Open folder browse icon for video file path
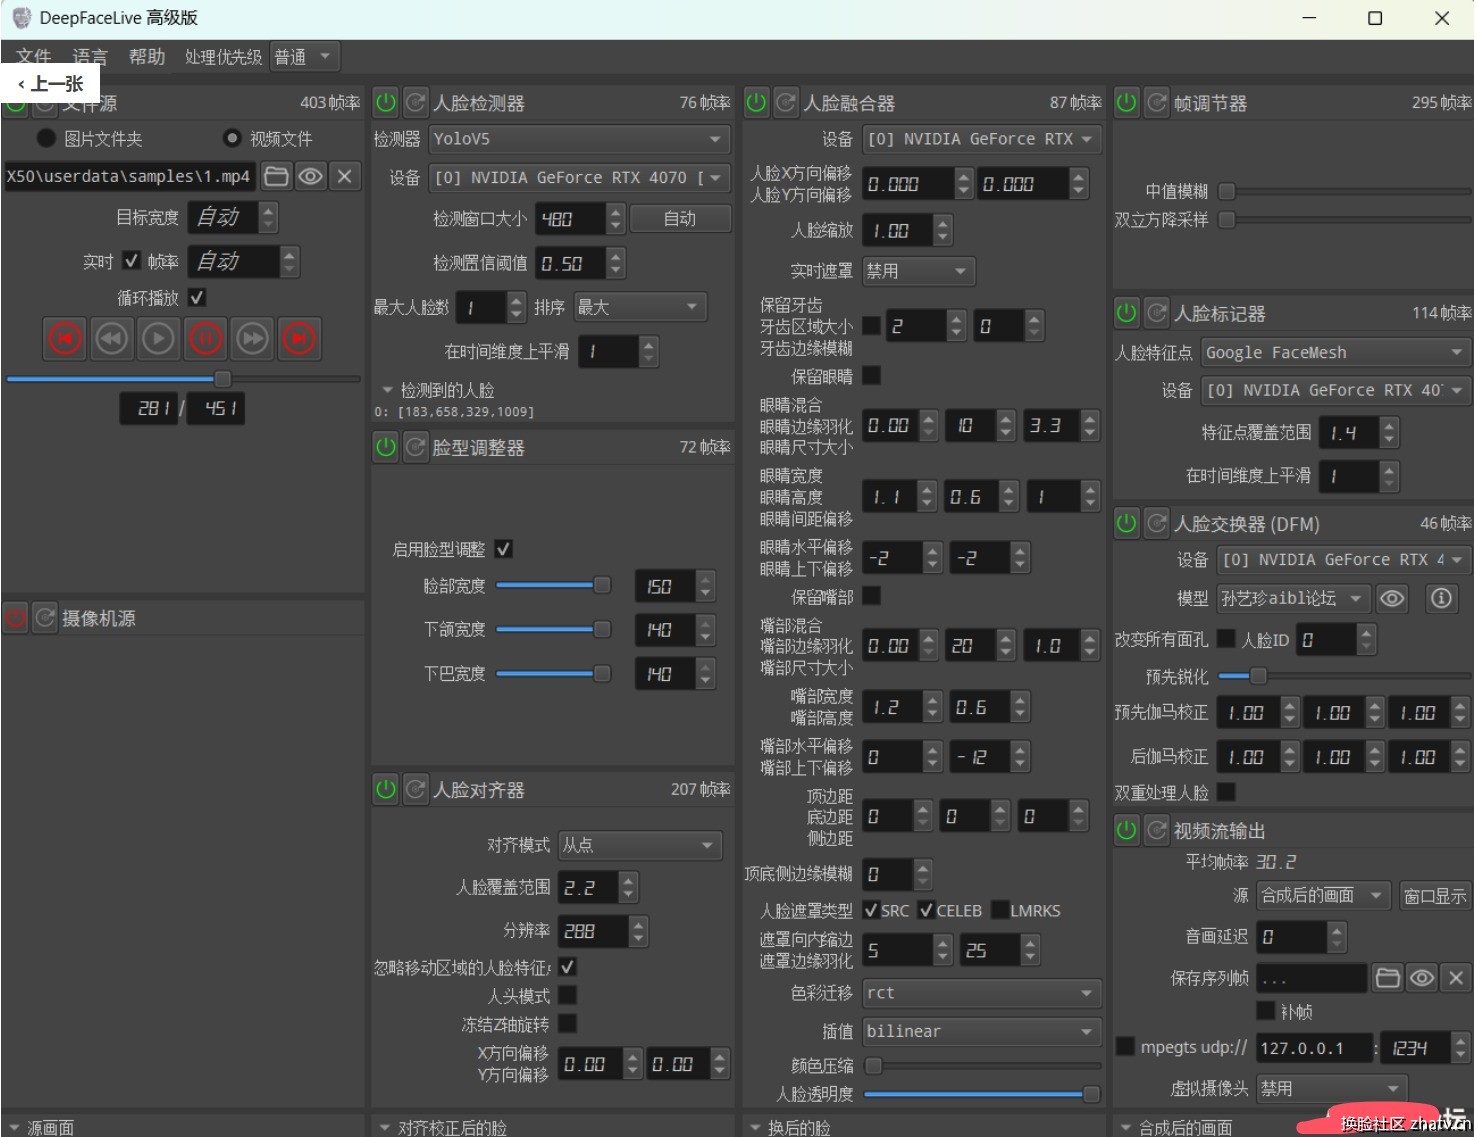 276,177
